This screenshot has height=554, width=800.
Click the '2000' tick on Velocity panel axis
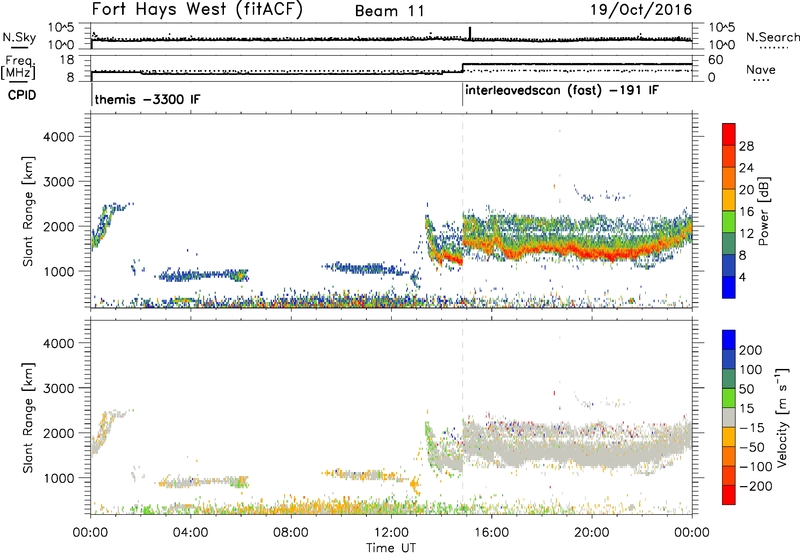click(59, 433)
